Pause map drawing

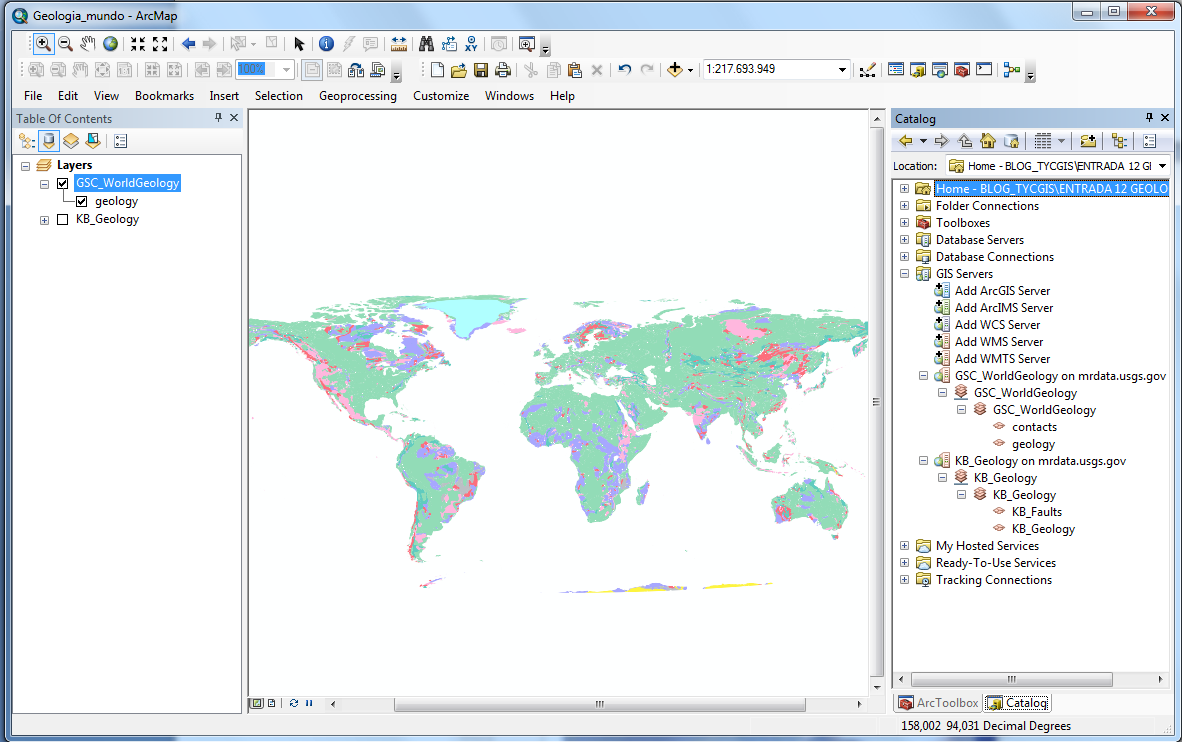tap(309, 704)
